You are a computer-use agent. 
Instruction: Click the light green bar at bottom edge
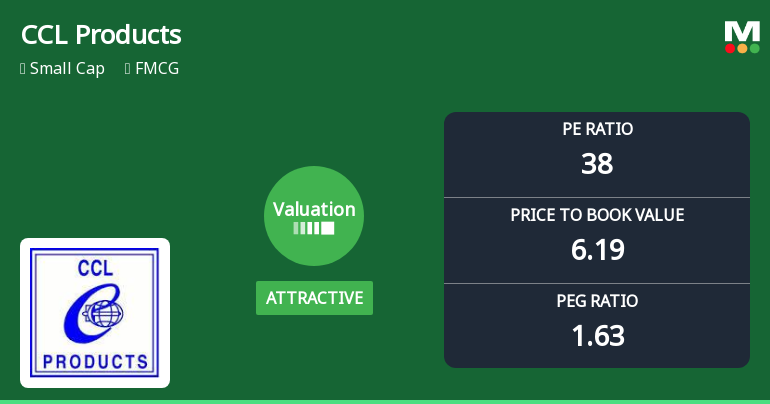[385, 401]
